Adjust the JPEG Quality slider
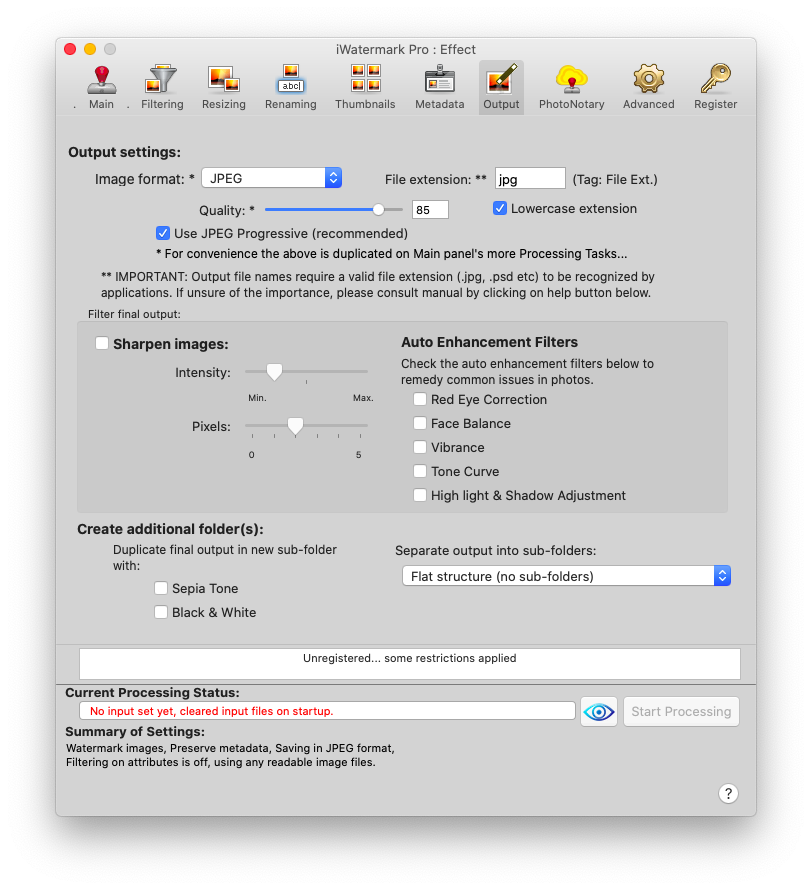 334,209
